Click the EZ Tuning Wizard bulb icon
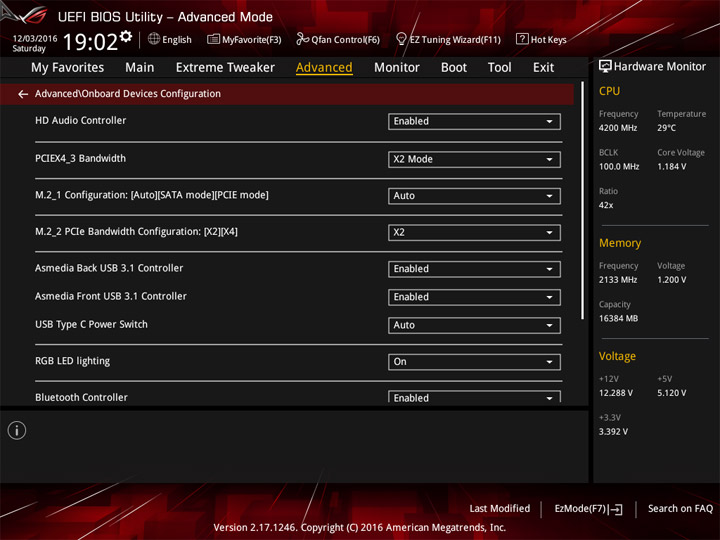The width and height of the screenshot is (720, 540). pyautogui.click(x=401, y=39)
